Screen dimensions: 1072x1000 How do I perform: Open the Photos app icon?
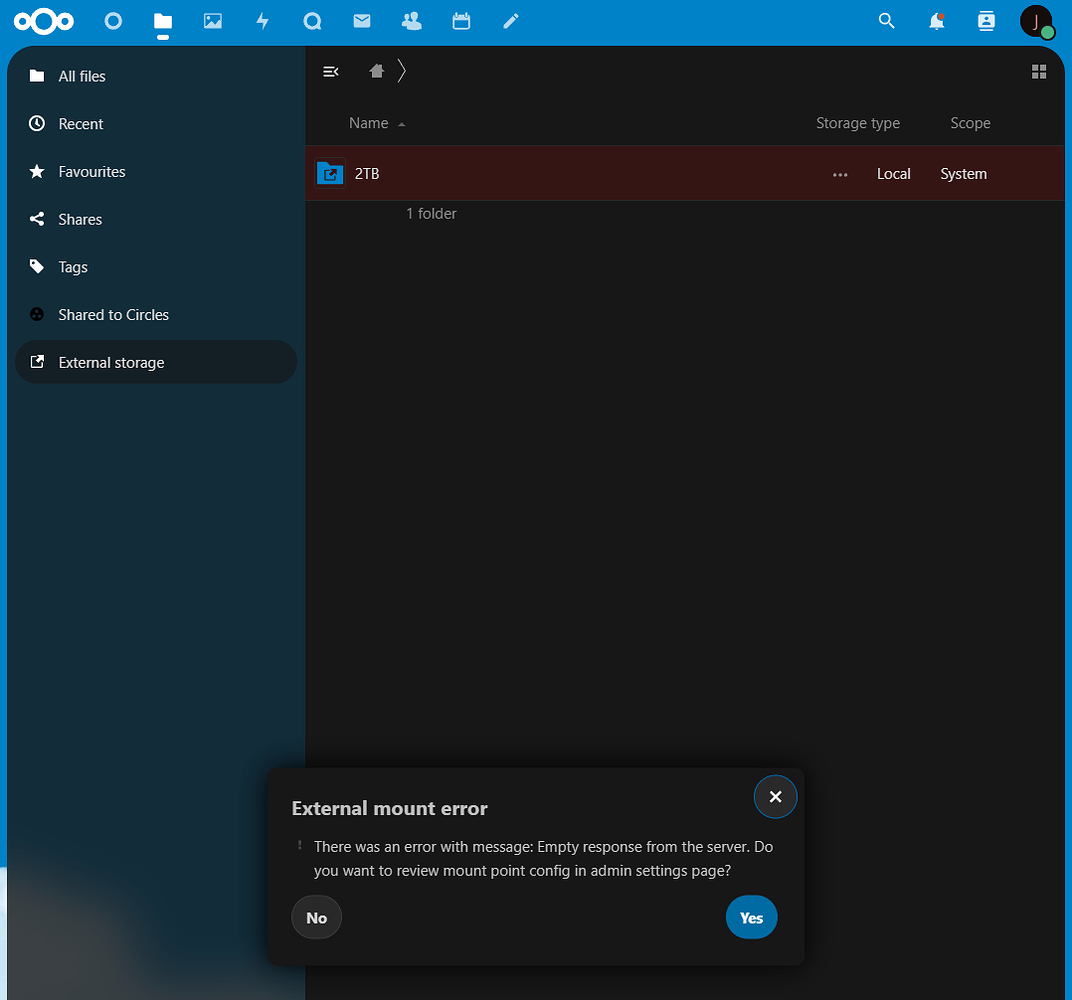pyautogui.click(x=212, y=21)
